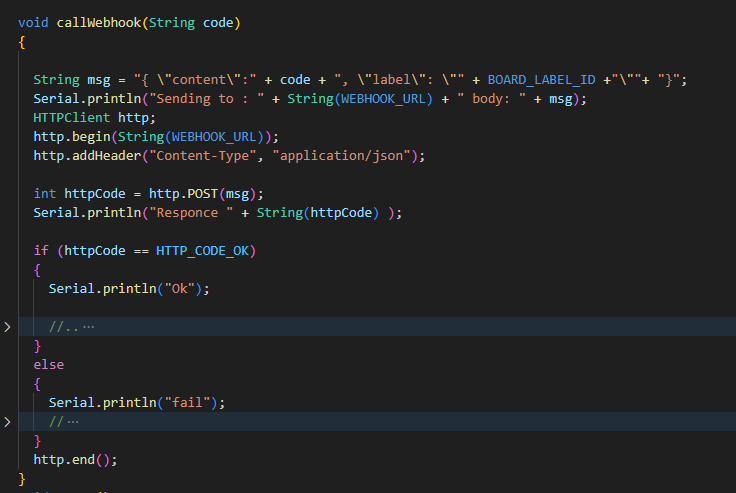Click WEBHOOK_URL inside http.begin
Viewport: 736px width, 493px height.
[x=214, y=137]
